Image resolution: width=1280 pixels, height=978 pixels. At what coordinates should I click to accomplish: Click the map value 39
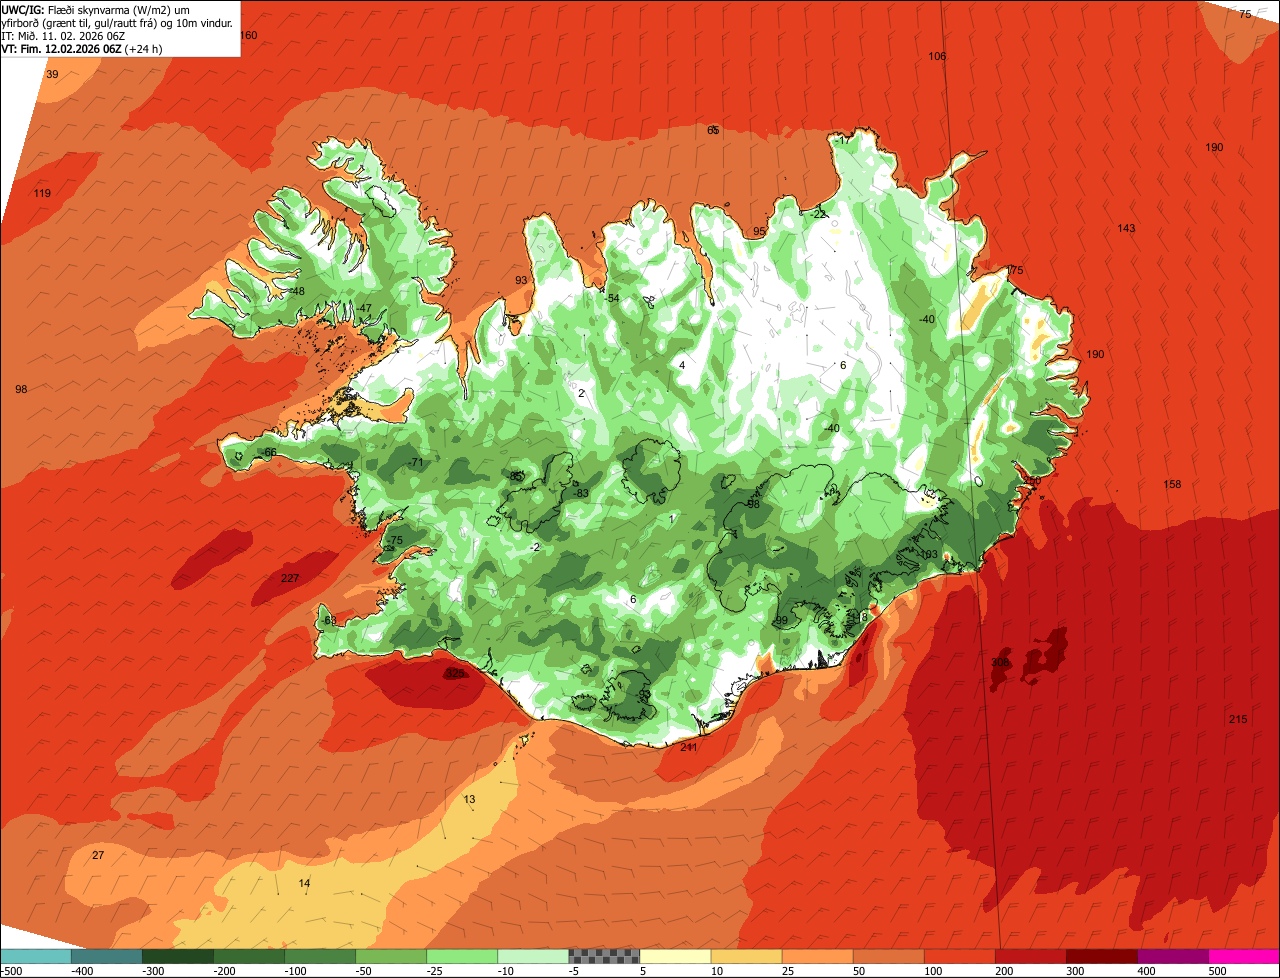tap(52, 74)
